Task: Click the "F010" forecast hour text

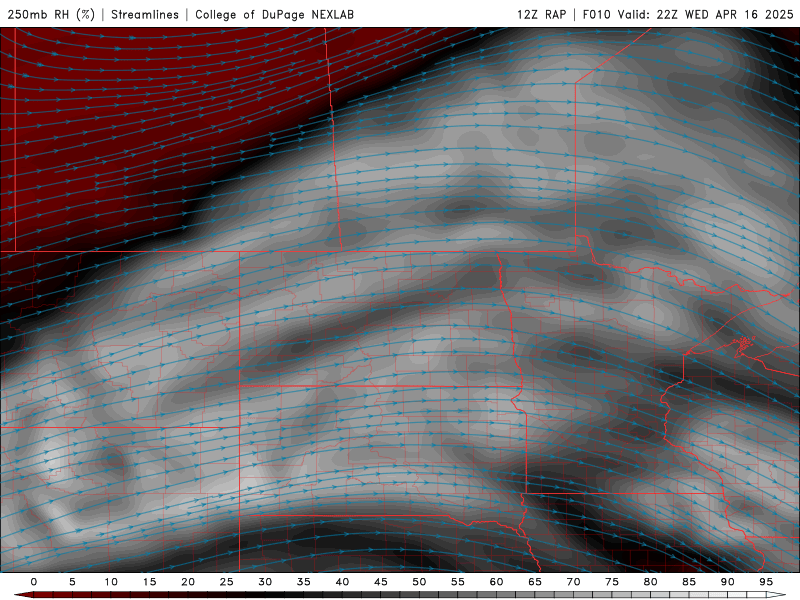Action: [596, 14]
